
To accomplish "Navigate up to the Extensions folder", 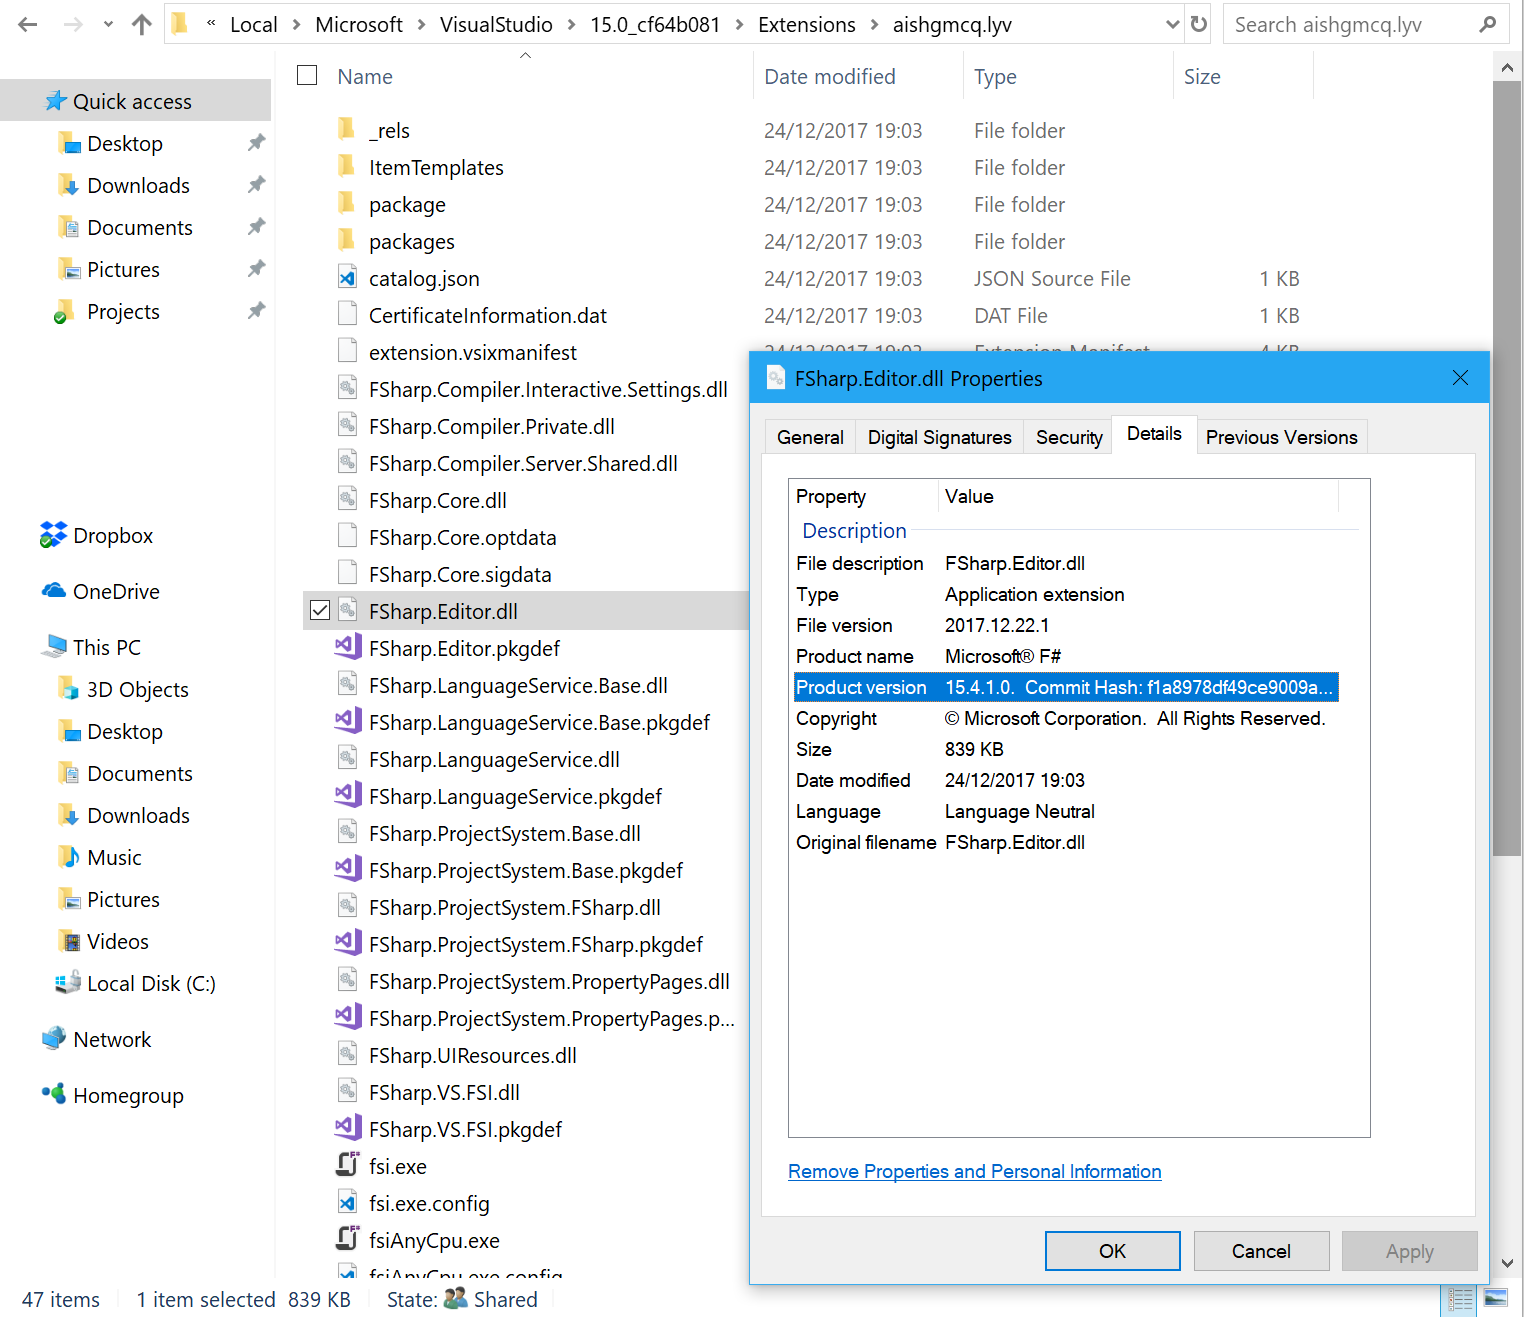I will pos(140,24).
